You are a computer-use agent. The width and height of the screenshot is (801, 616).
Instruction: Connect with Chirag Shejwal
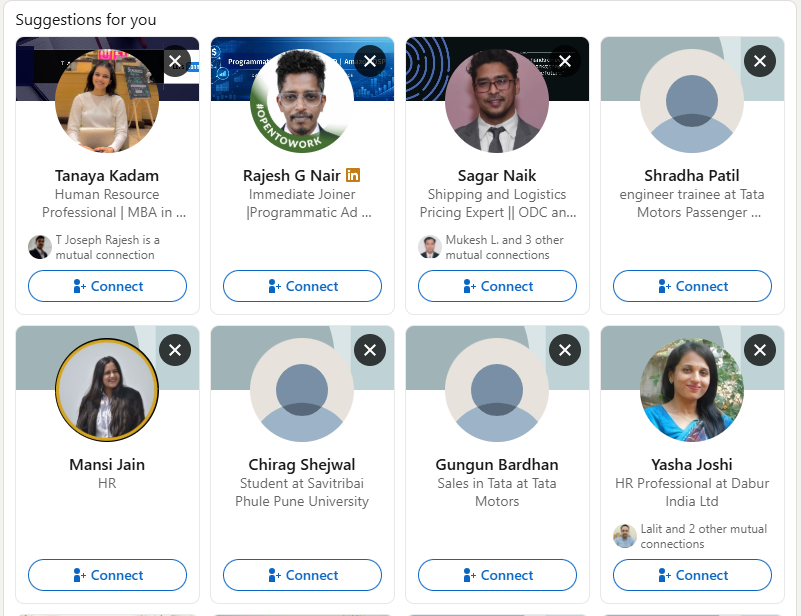302,575
